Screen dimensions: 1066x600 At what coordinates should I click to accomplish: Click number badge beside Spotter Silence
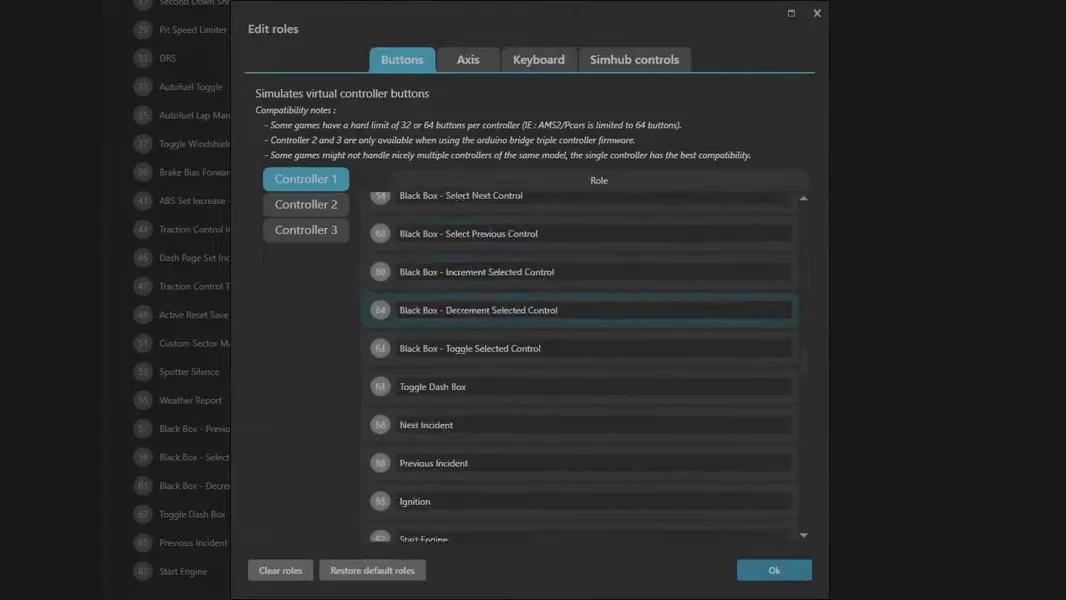[143, 372]
